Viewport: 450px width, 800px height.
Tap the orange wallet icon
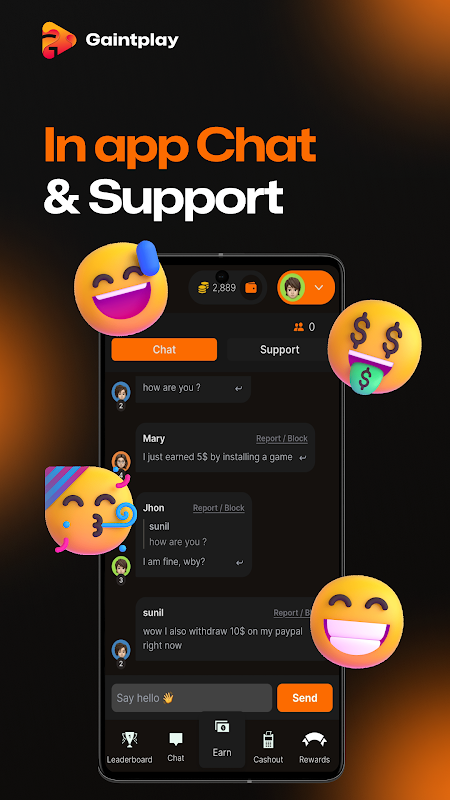(251, 288)
